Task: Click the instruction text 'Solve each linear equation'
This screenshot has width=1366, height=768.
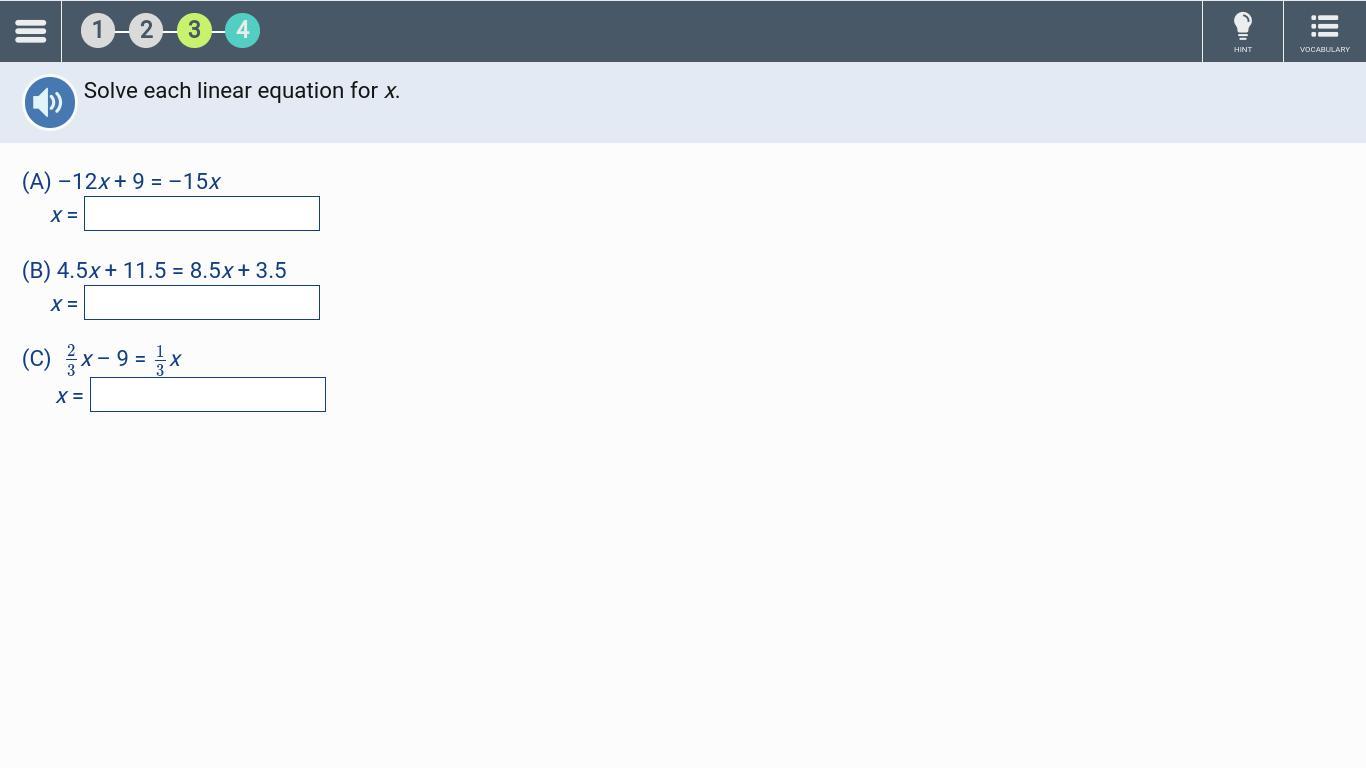Action: (214, 90)
